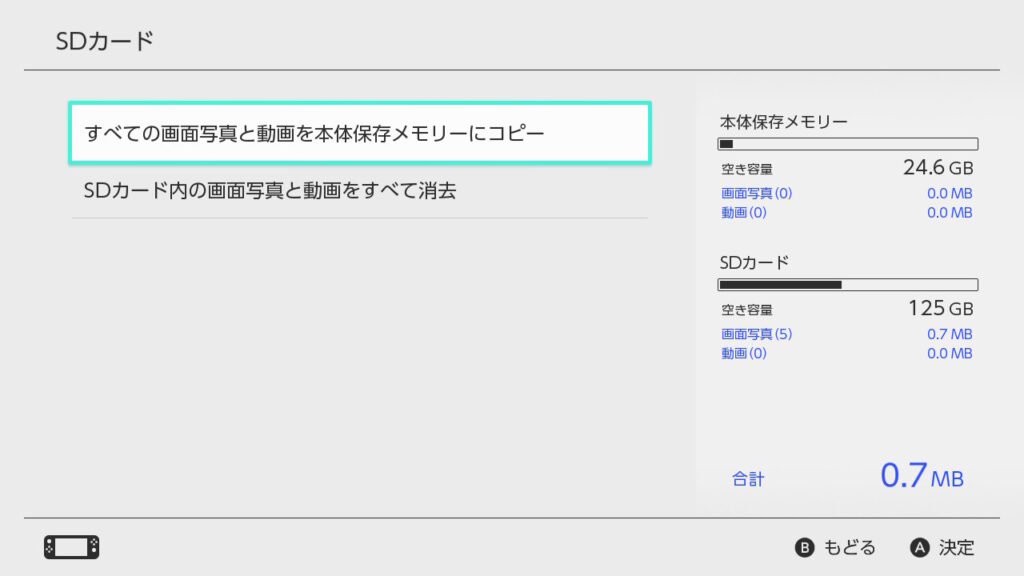
Task: Click the Switch console icon
Action: click(72, 547)
